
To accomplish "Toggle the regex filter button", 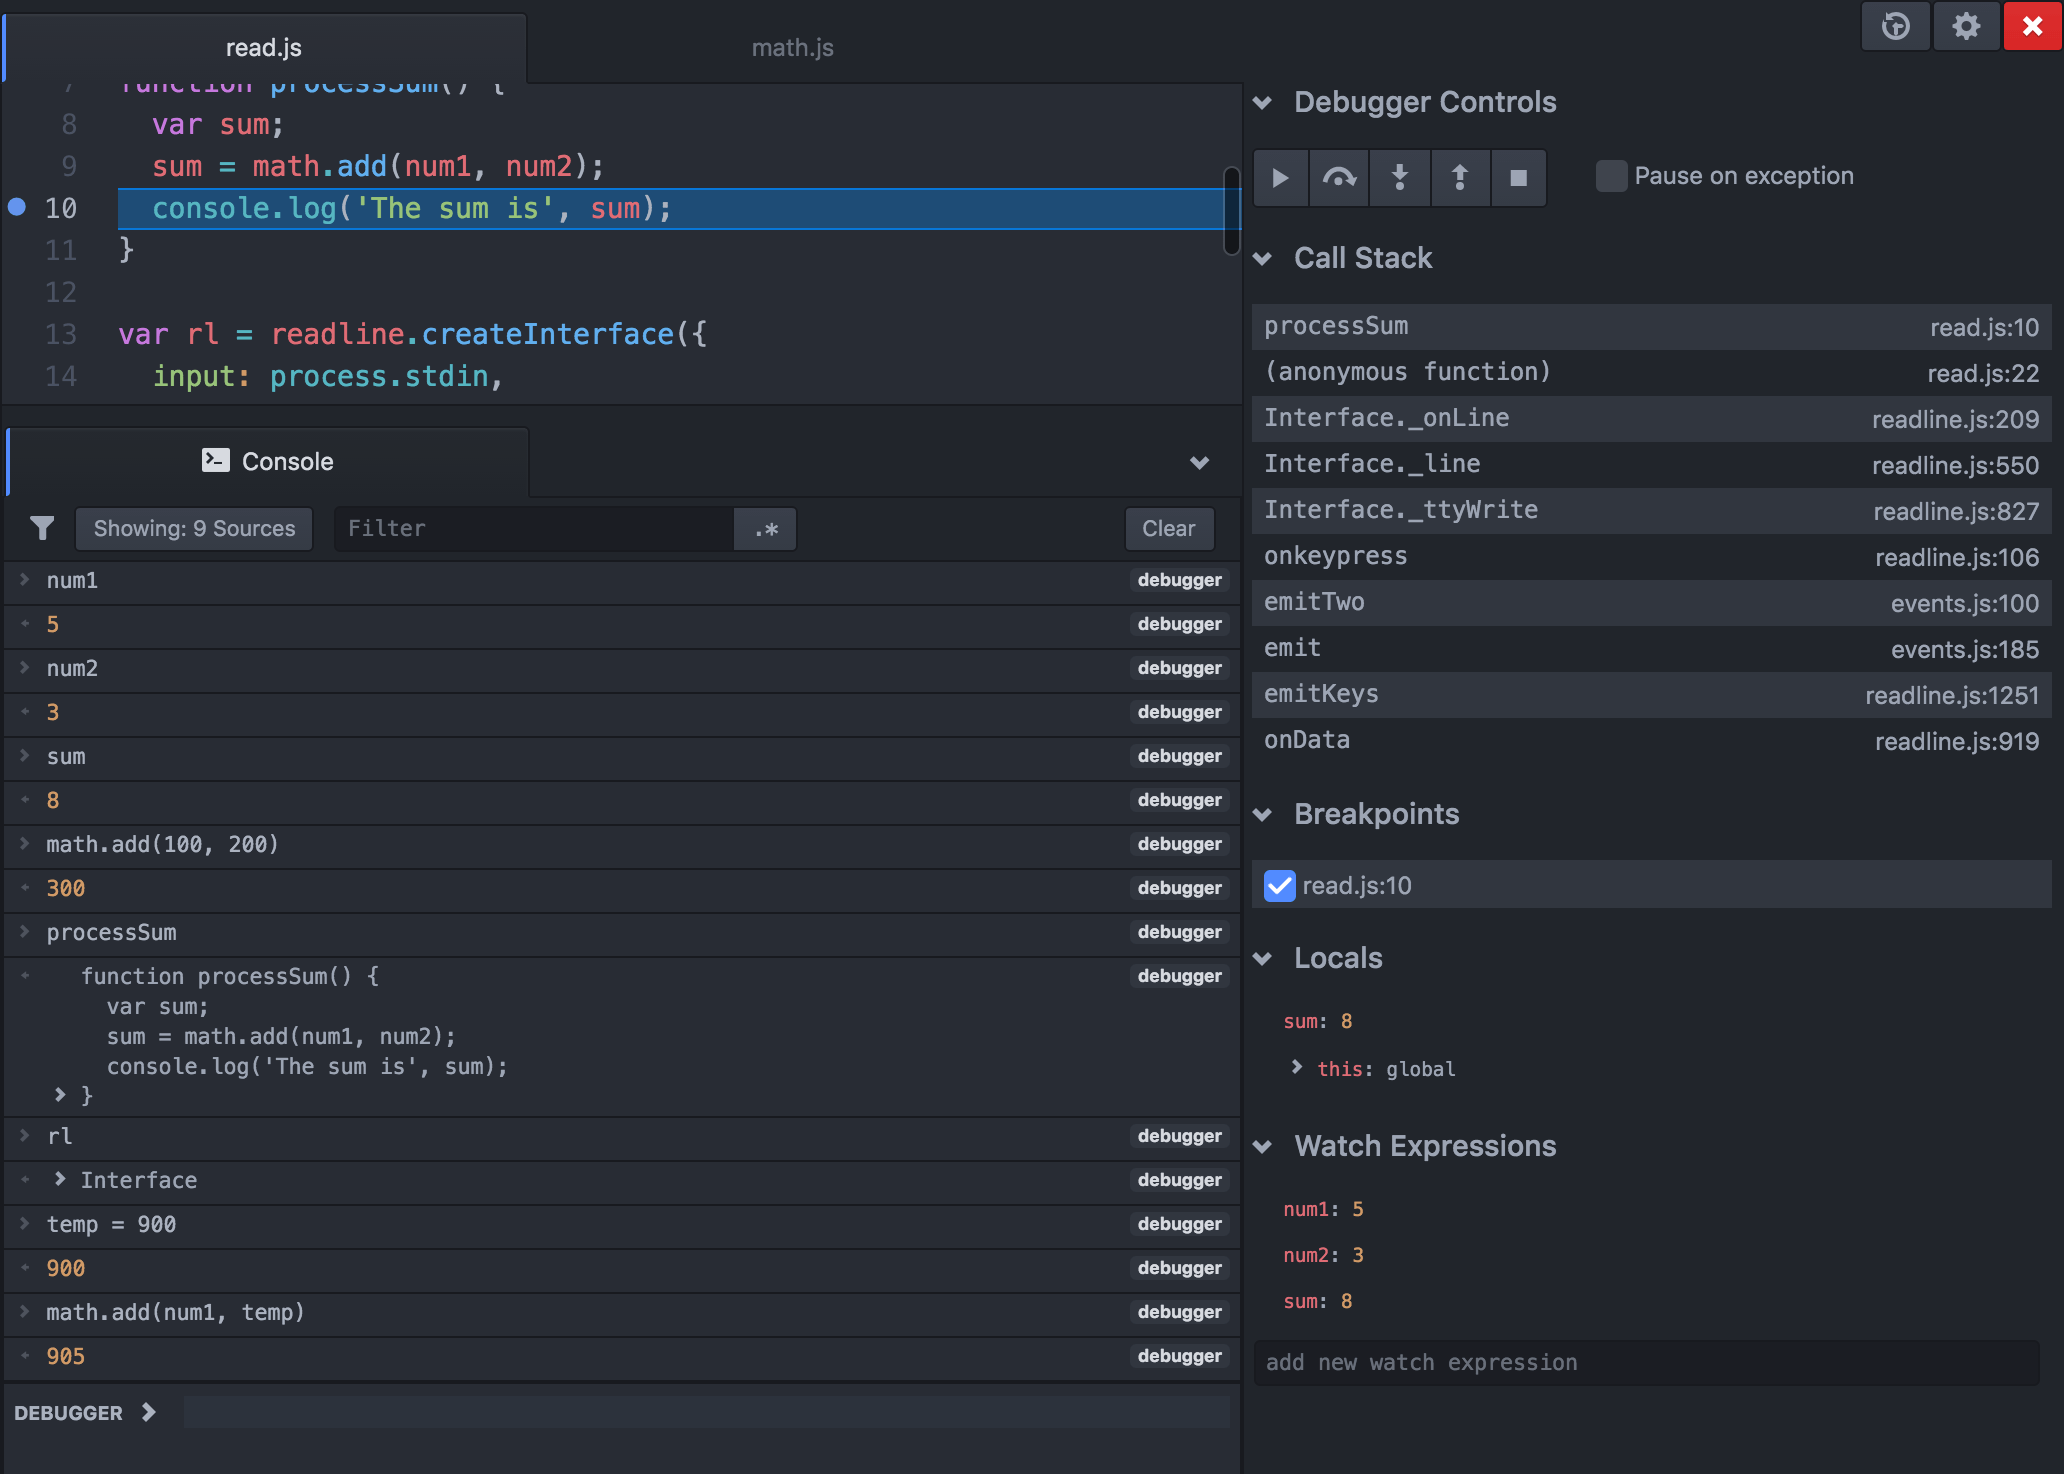I will 765,529.
